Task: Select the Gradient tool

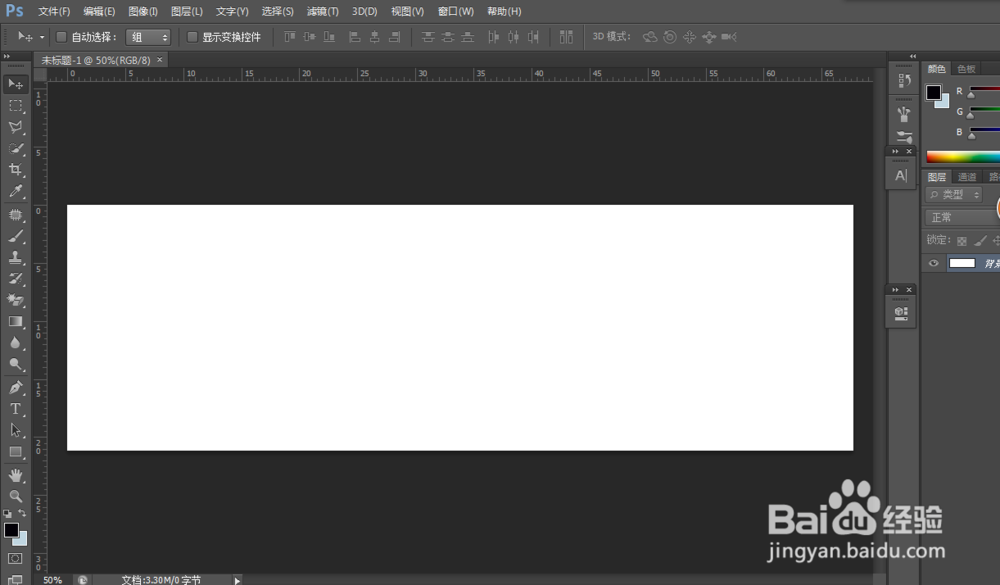Action: (15, 322)
